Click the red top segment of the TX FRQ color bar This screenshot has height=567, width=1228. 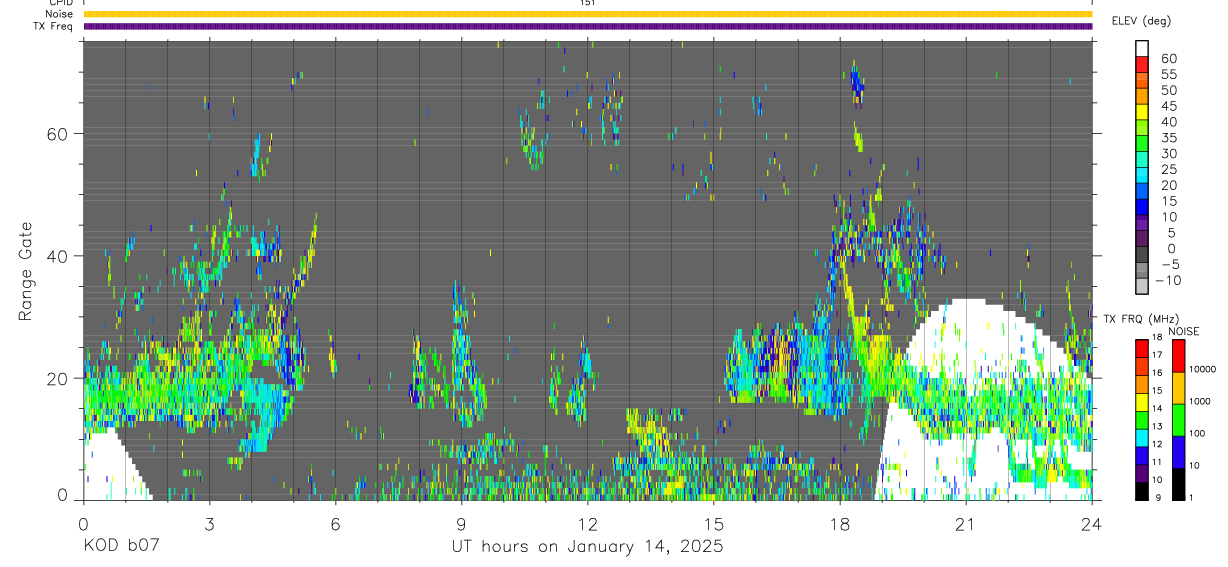coord(1142,347)
